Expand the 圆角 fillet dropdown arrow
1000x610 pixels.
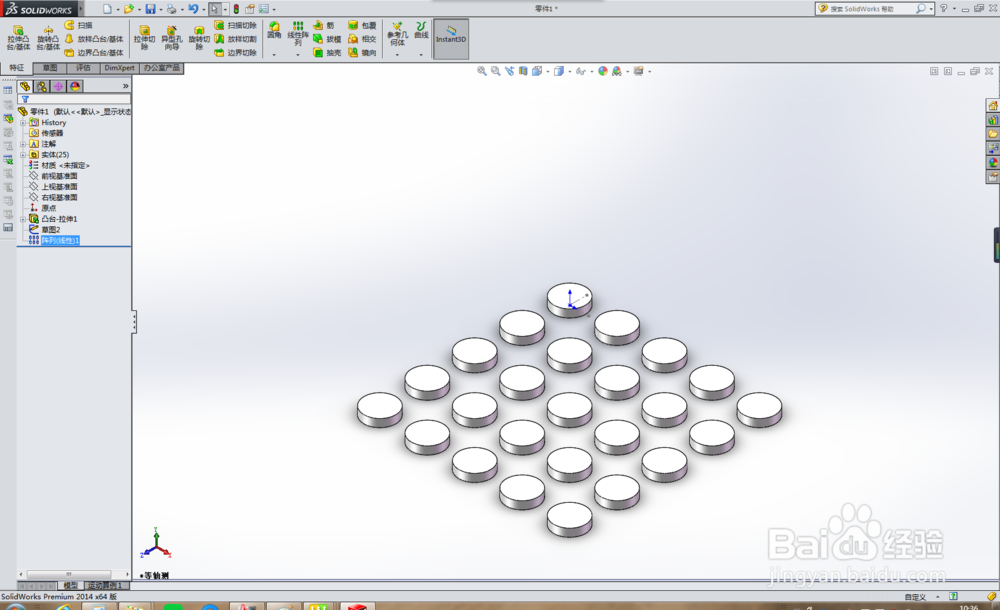click(274, 55)
